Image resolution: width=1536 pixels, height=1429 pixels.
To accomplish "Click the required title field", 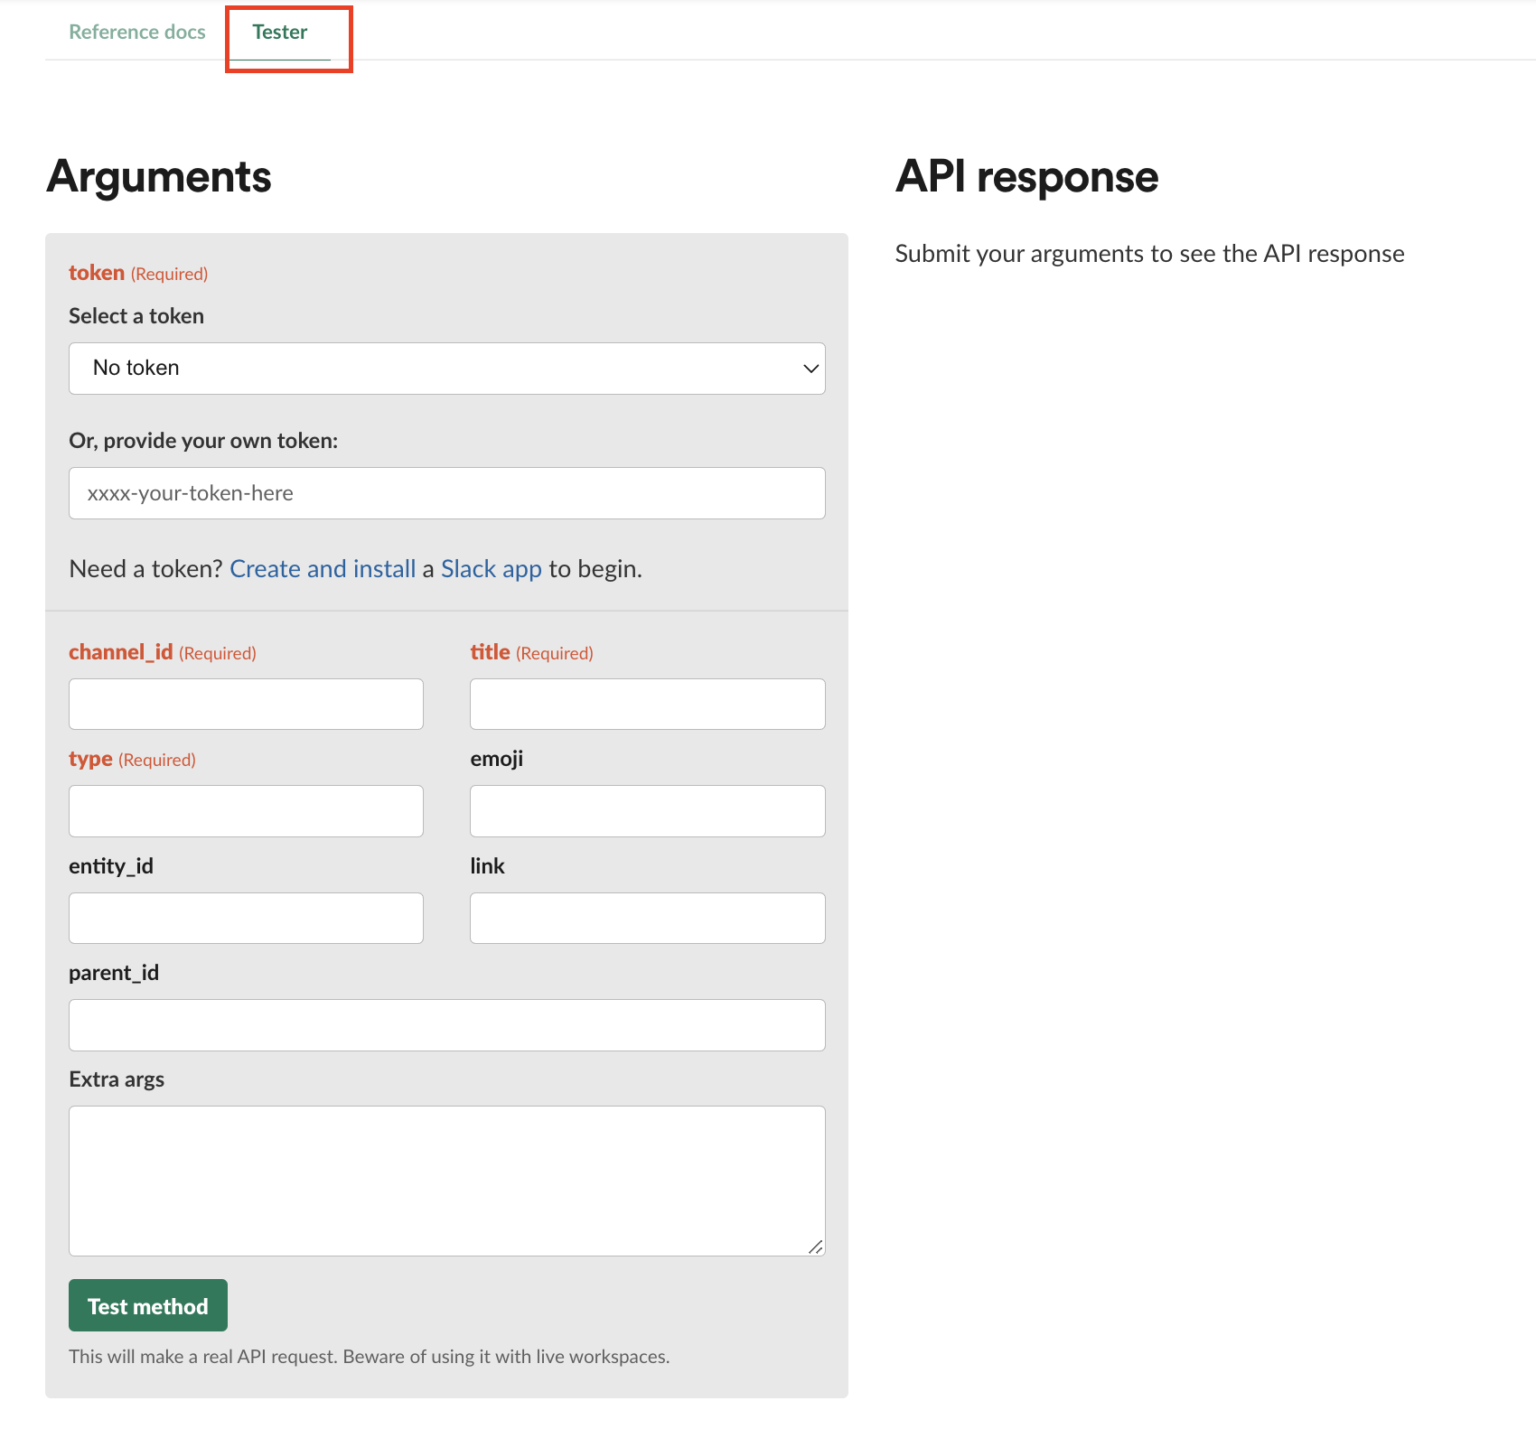I will (646, 703).
